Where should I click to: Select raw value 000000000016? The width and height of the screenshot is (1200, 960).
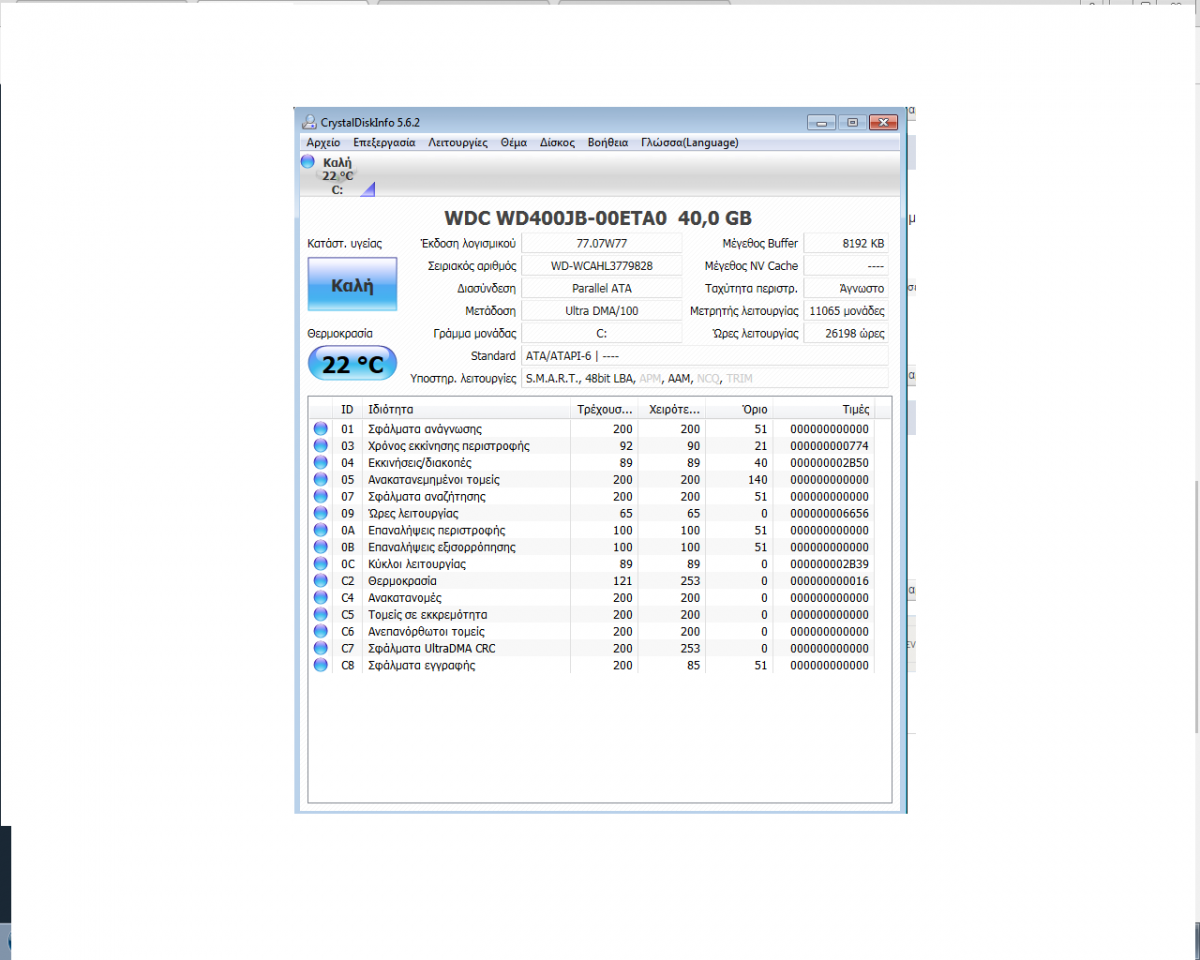click(829, 581)
